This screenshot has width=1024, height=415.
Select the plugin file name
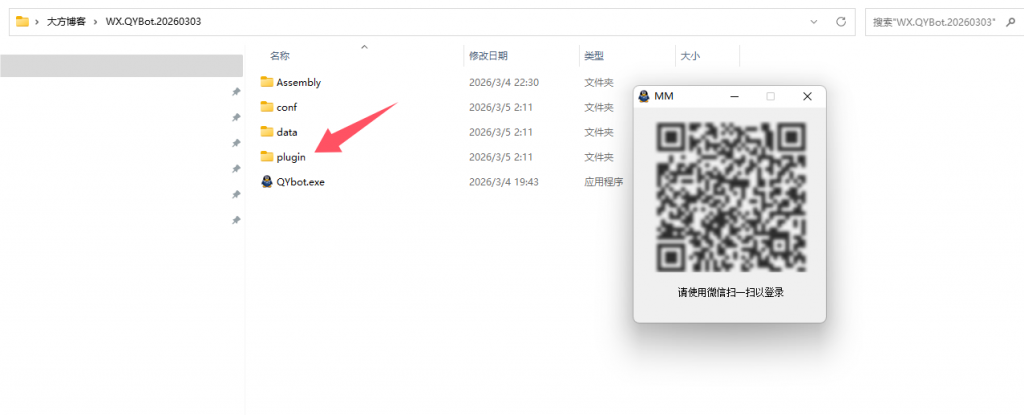(x=291, y=157)
